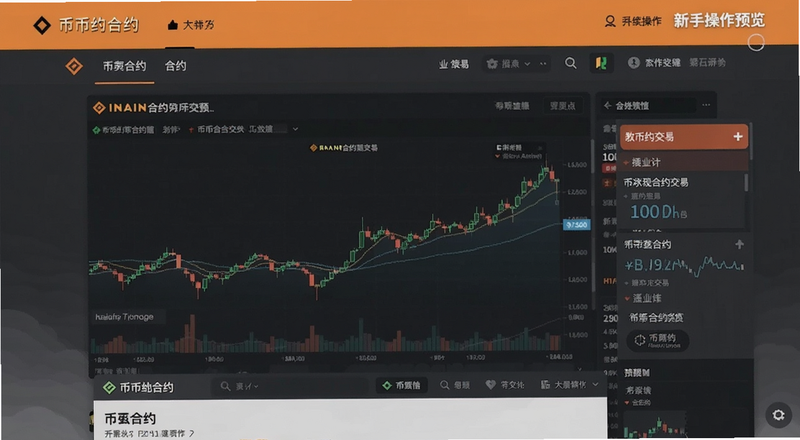Click the boxed button in chart header right
This screenshot has width=800, height=440.
(x=563, y=106)
